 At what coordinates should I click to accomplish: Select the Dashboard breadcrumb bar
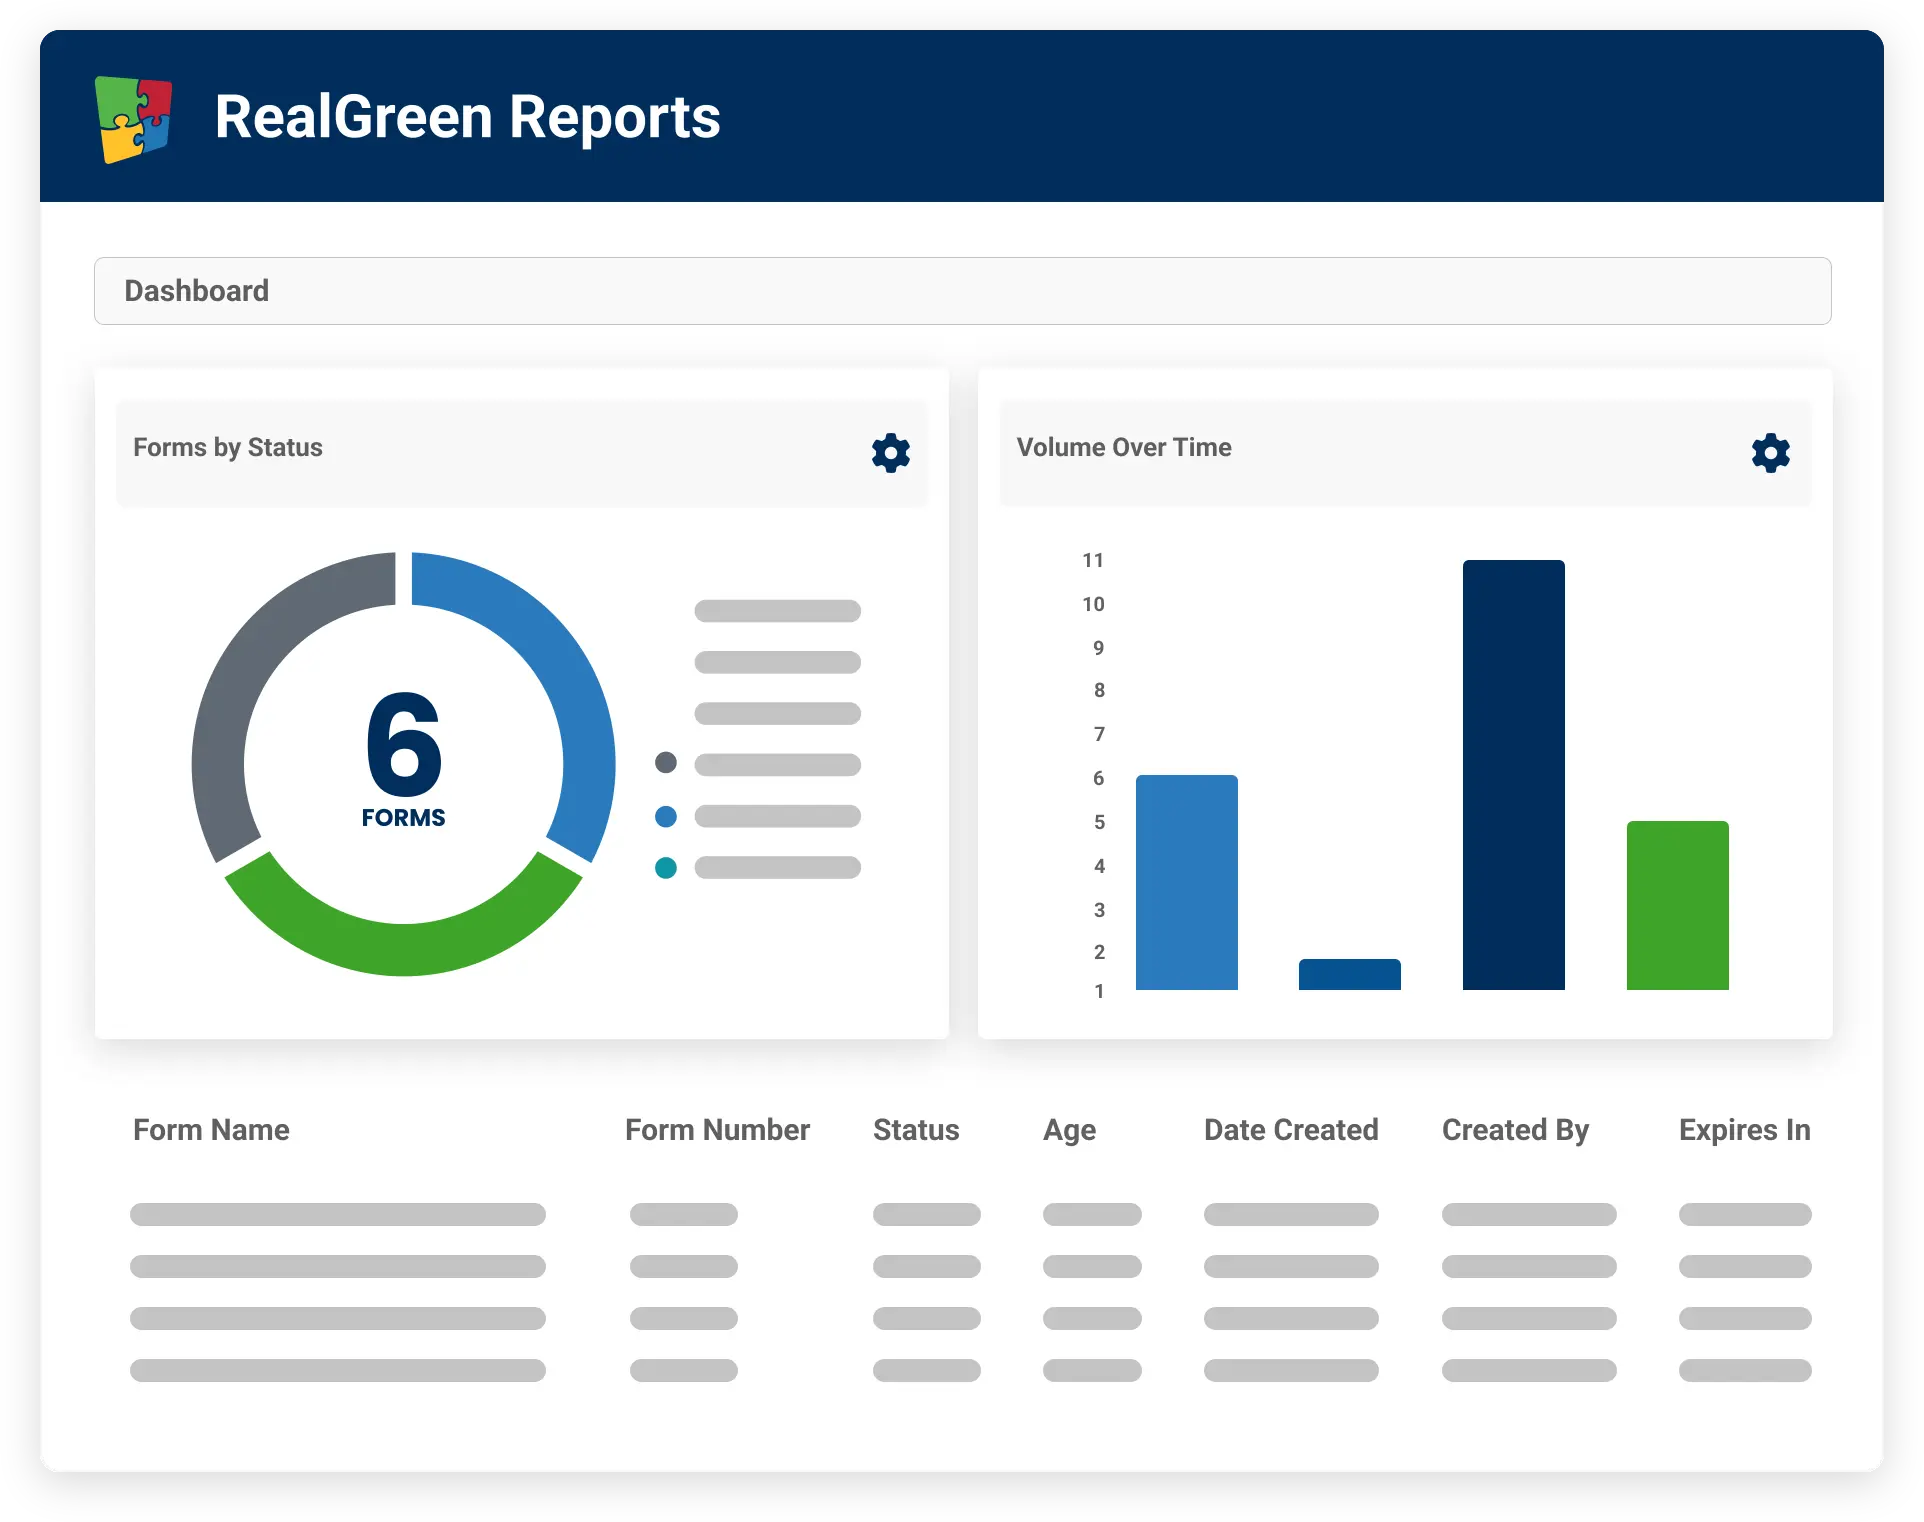click(x=962, y=291)
